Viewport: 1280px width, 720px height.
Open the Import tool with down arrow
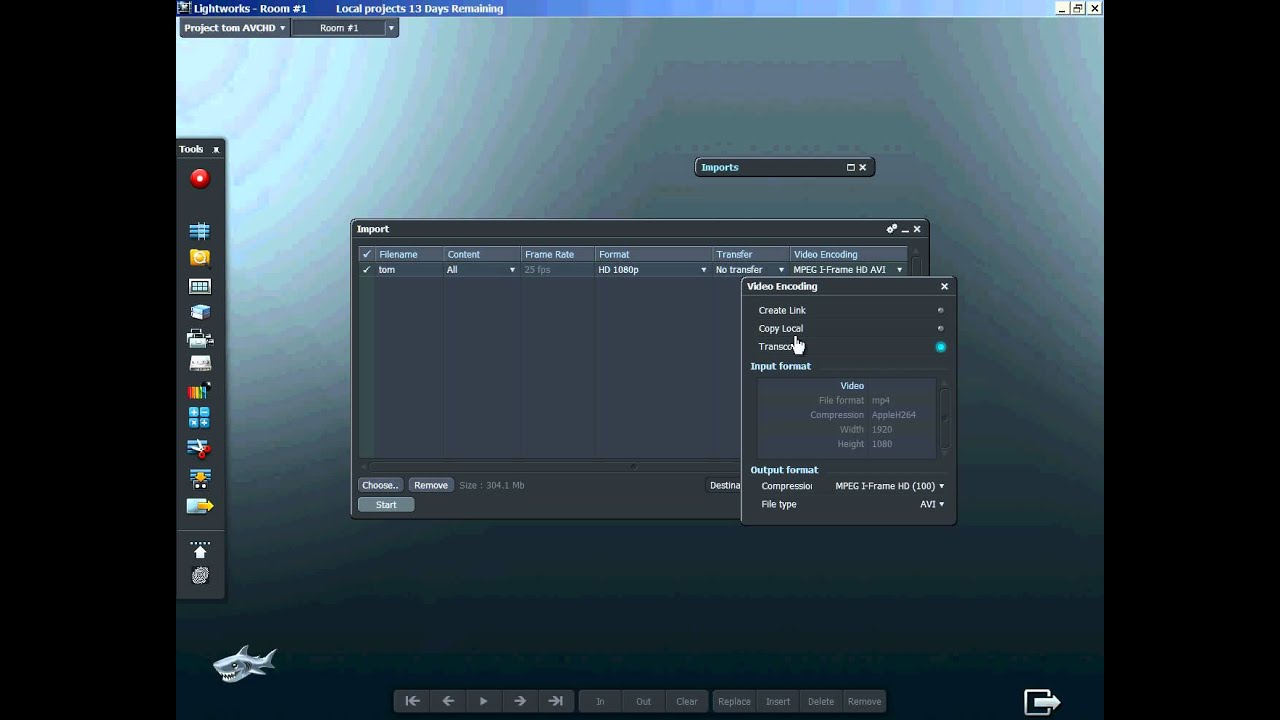pos(200,478)
